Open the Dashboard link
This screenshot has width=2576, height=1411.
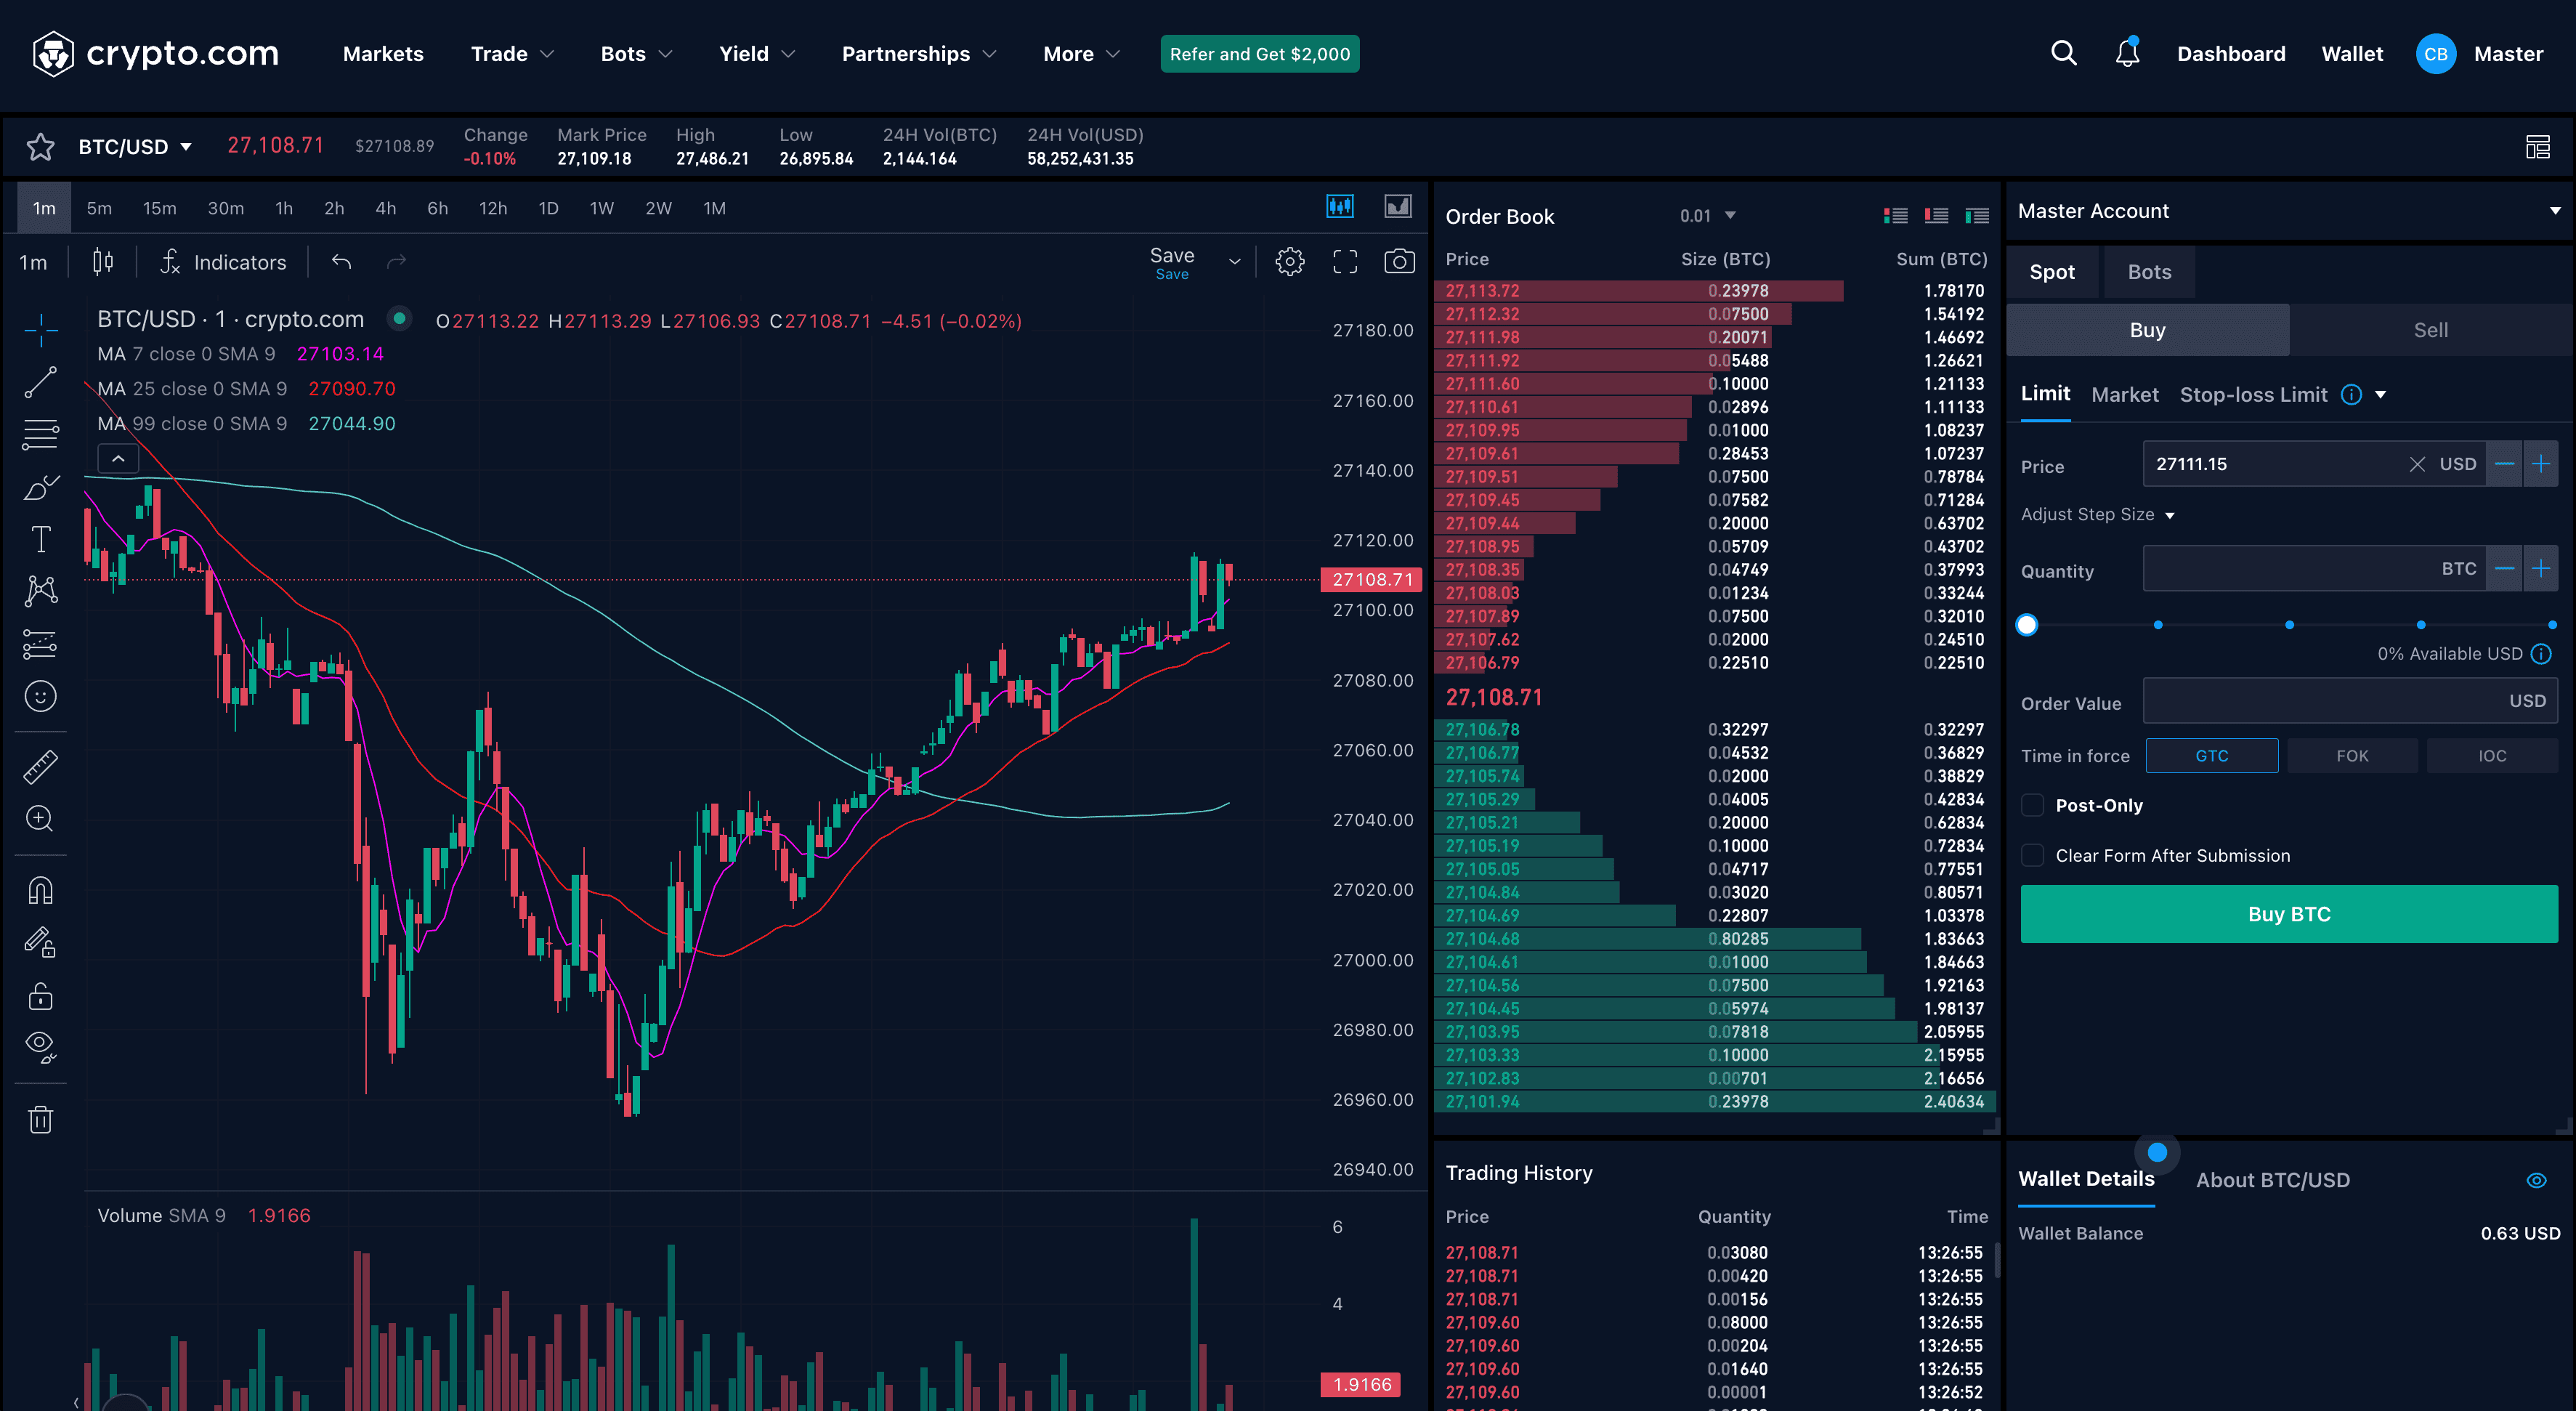[2231, 54]
